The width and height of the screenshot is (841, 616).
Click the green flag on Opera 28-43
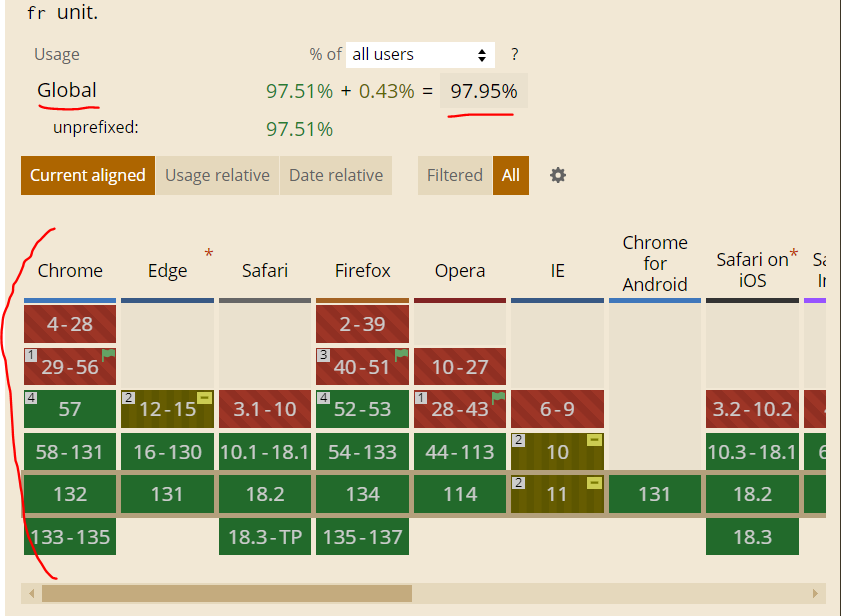pos(498,397)
